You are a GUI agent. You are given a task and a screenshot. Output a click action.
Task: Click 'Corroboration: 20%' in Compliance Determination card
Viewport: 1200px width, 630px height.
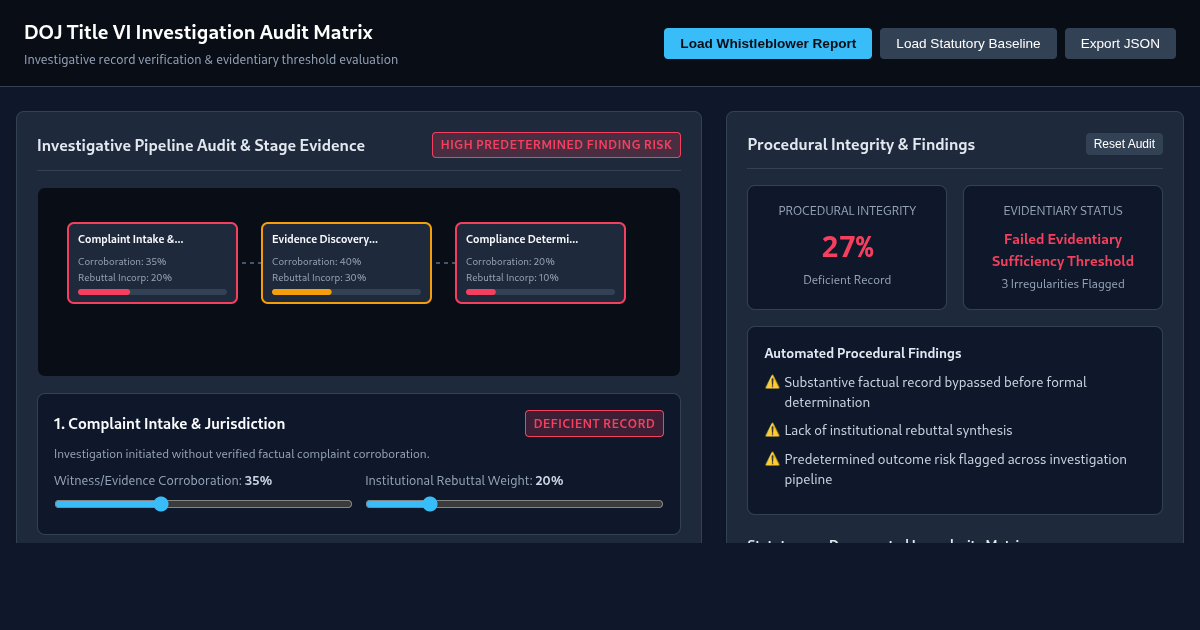click(x=510, y=262)
